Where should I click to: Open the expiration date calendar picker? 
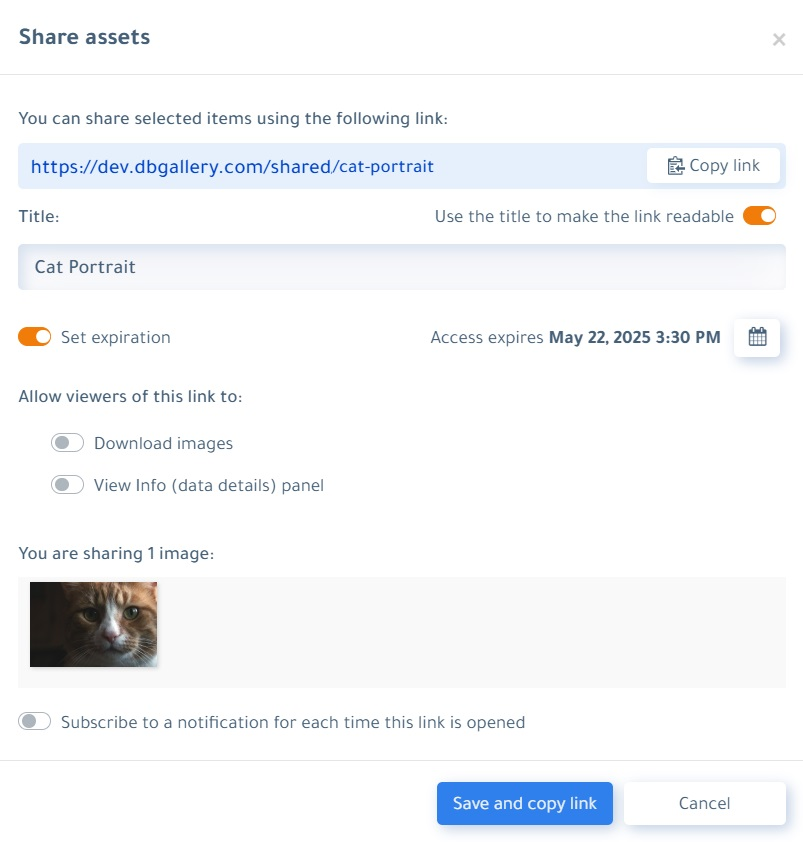(x=756, y=337)
